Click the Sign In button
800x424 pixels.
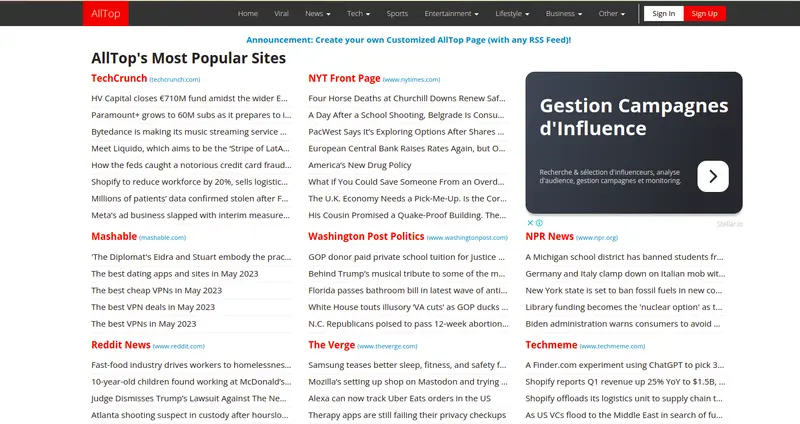pyautogui.click(x=663, y=14)
